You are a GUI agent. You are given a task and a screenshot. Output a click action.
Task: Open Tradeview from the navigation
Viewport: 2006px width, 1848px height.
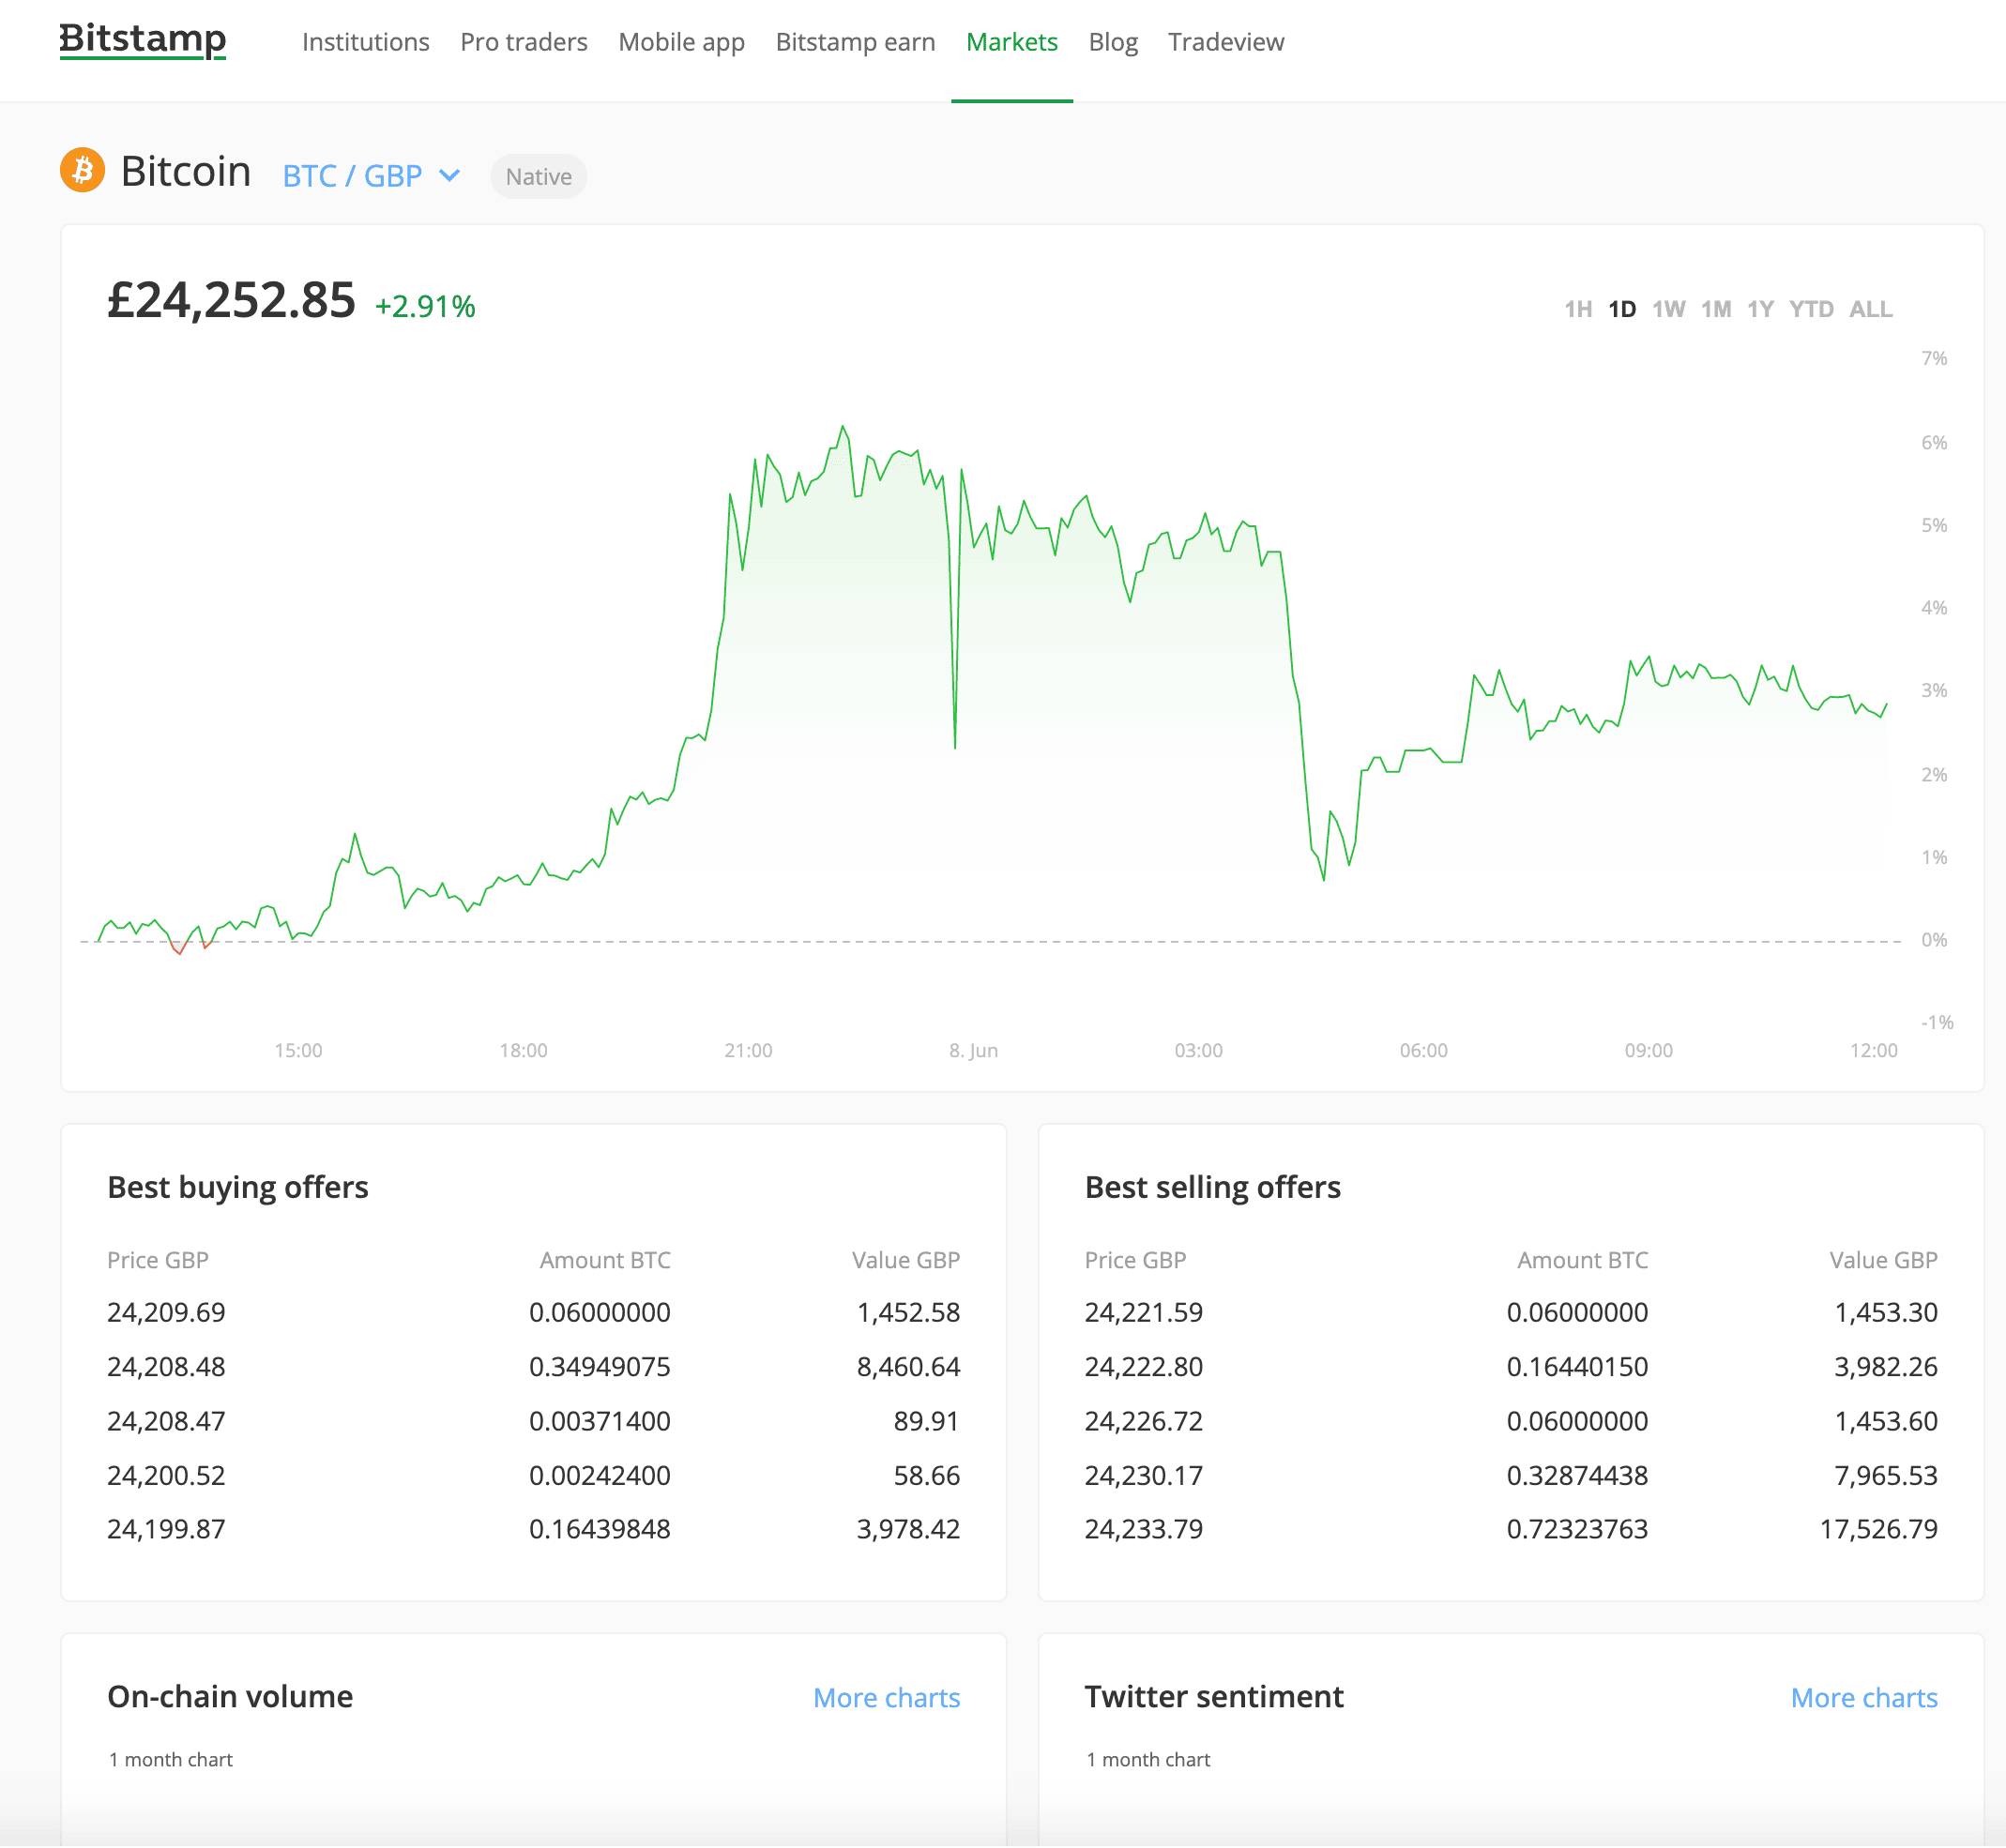[1226, 42]
